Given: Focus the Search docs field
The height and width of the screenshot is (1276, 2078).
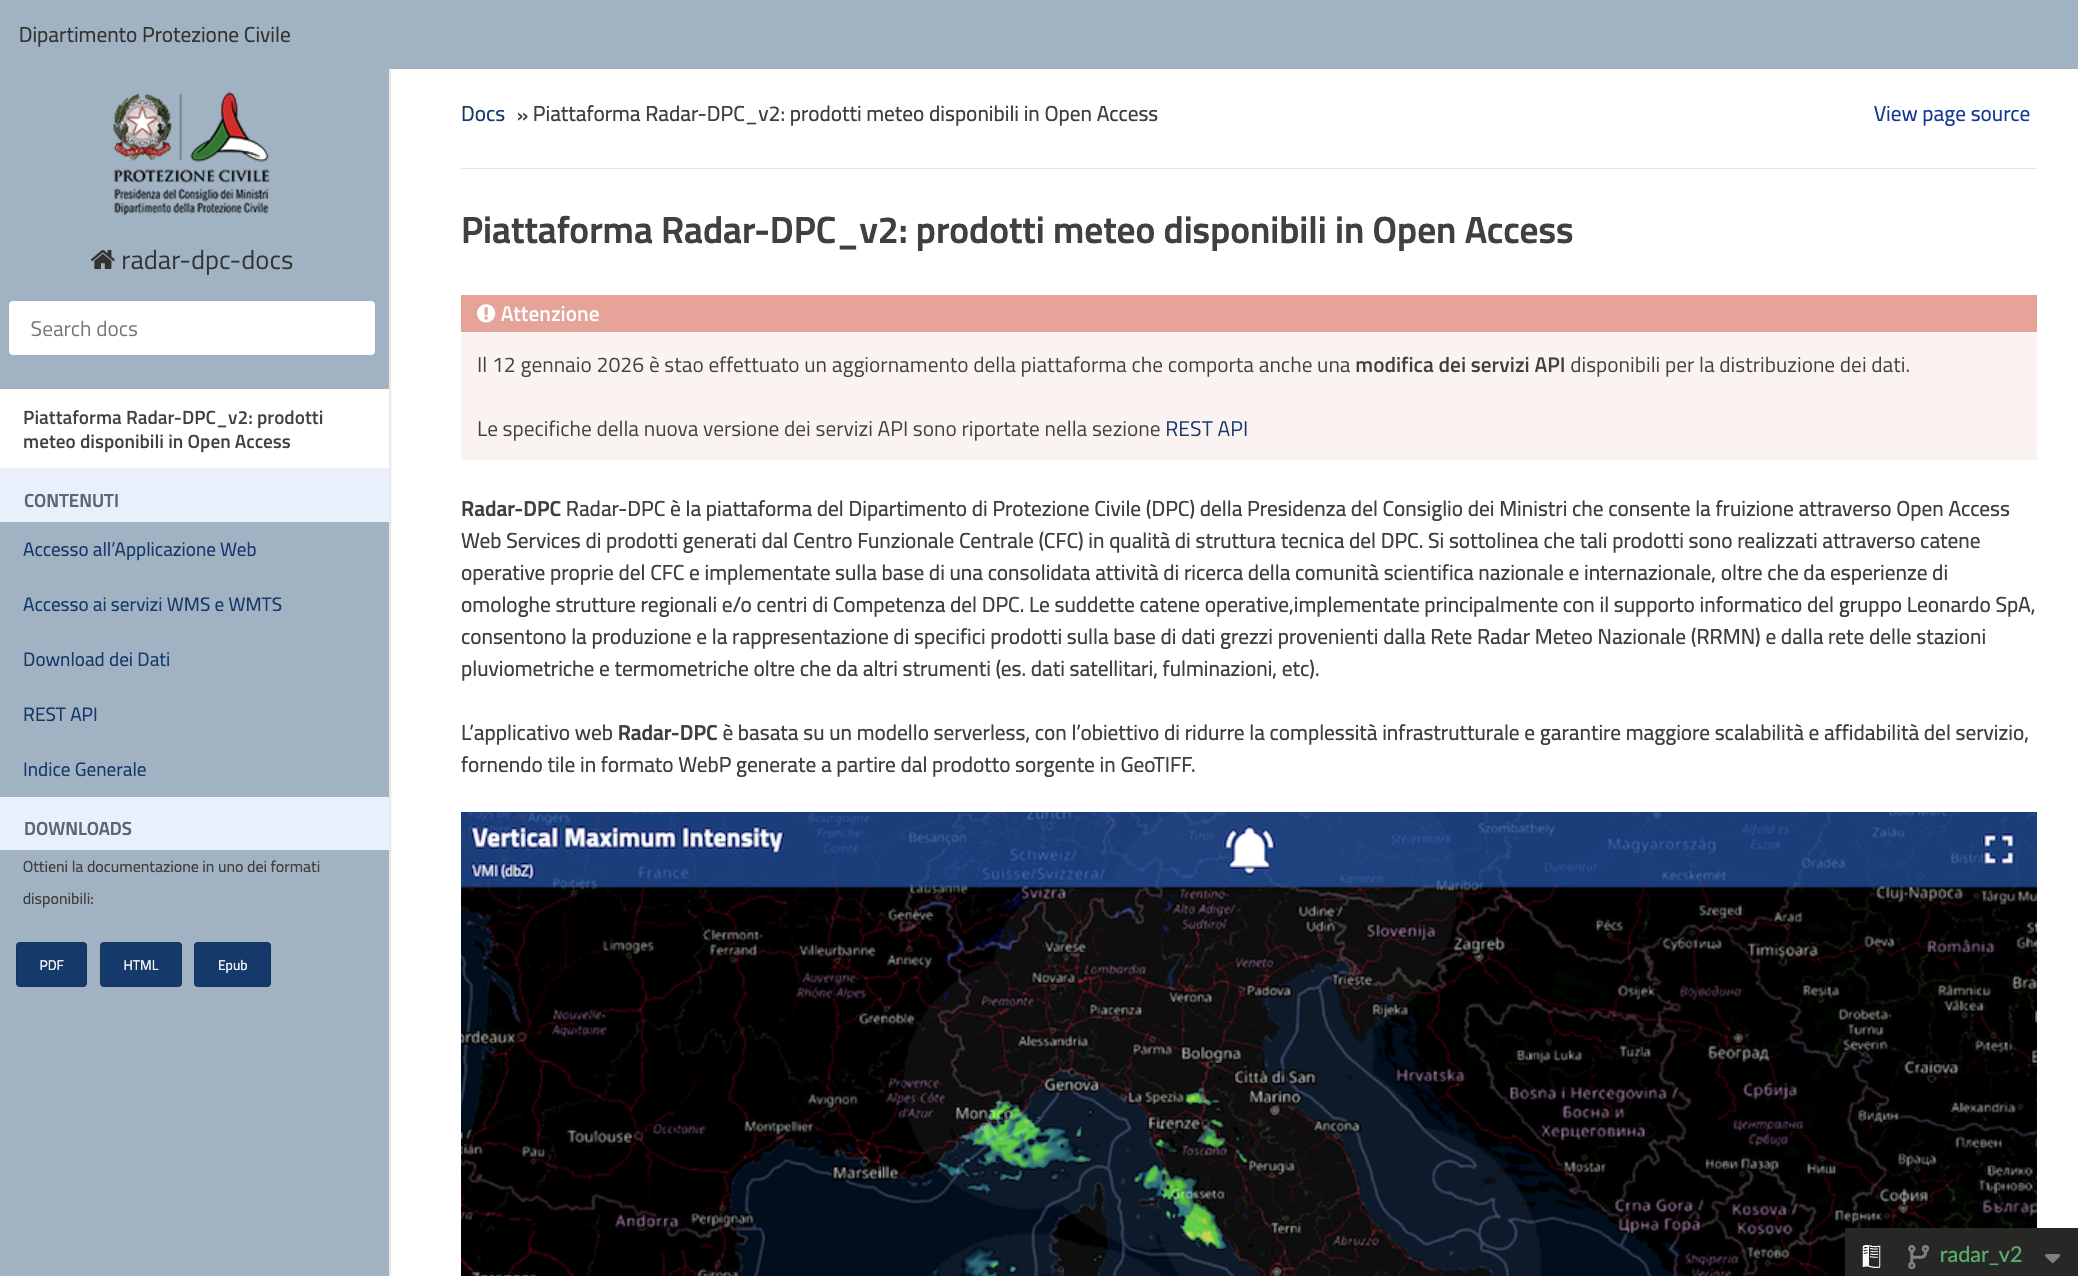Looking at the screenshot, I should click(x=192, y=329).
